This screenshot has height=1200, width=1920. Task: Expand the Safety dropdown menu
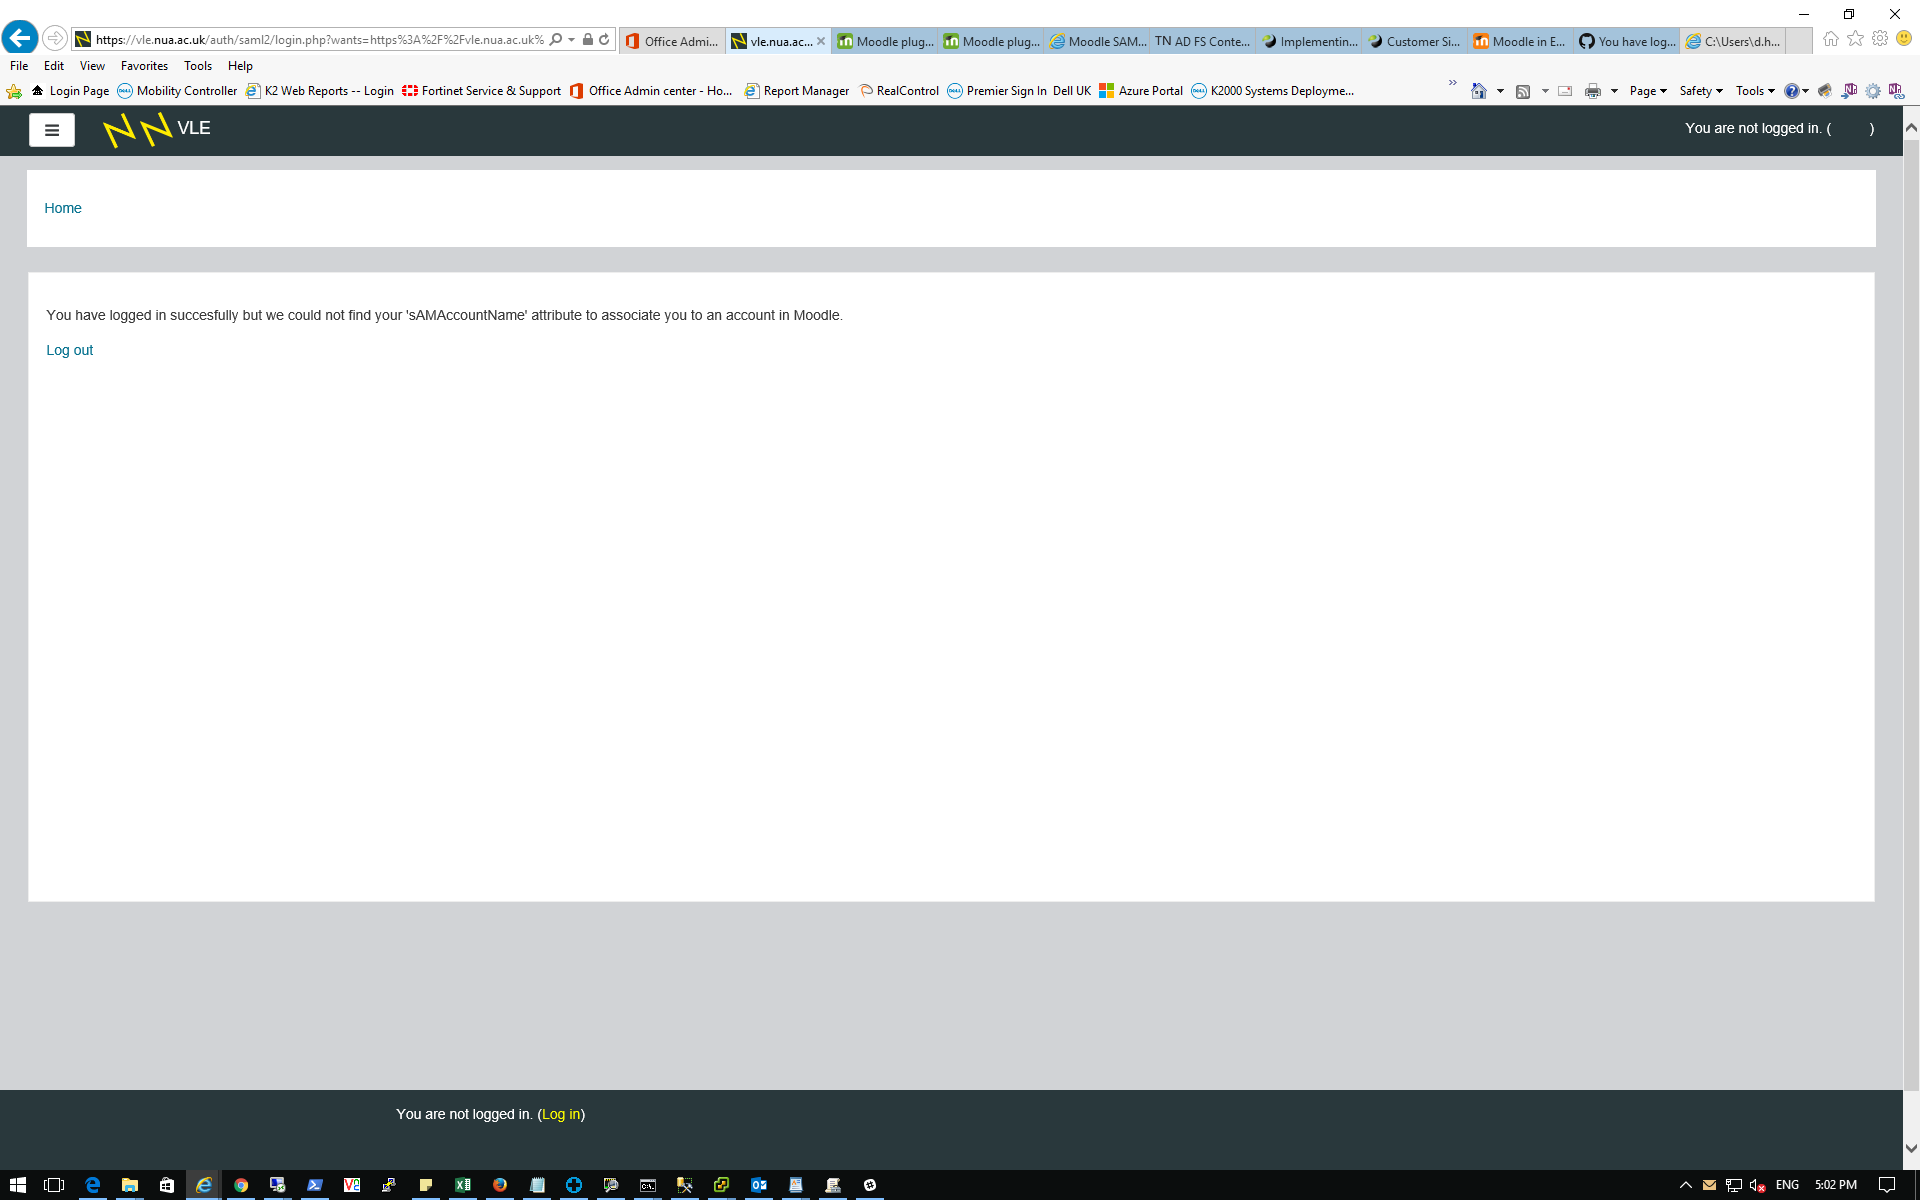tap(1701, 91)
